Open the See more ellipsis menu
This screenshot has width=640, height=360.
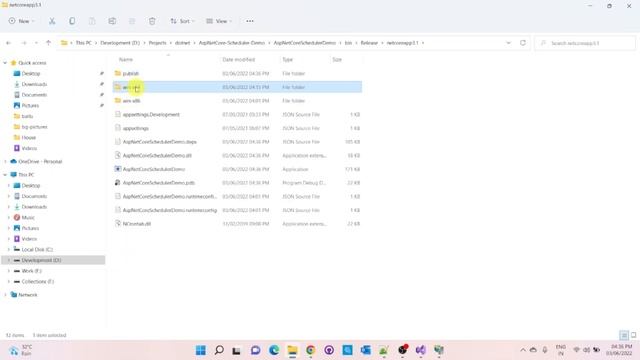coord(250,21)
